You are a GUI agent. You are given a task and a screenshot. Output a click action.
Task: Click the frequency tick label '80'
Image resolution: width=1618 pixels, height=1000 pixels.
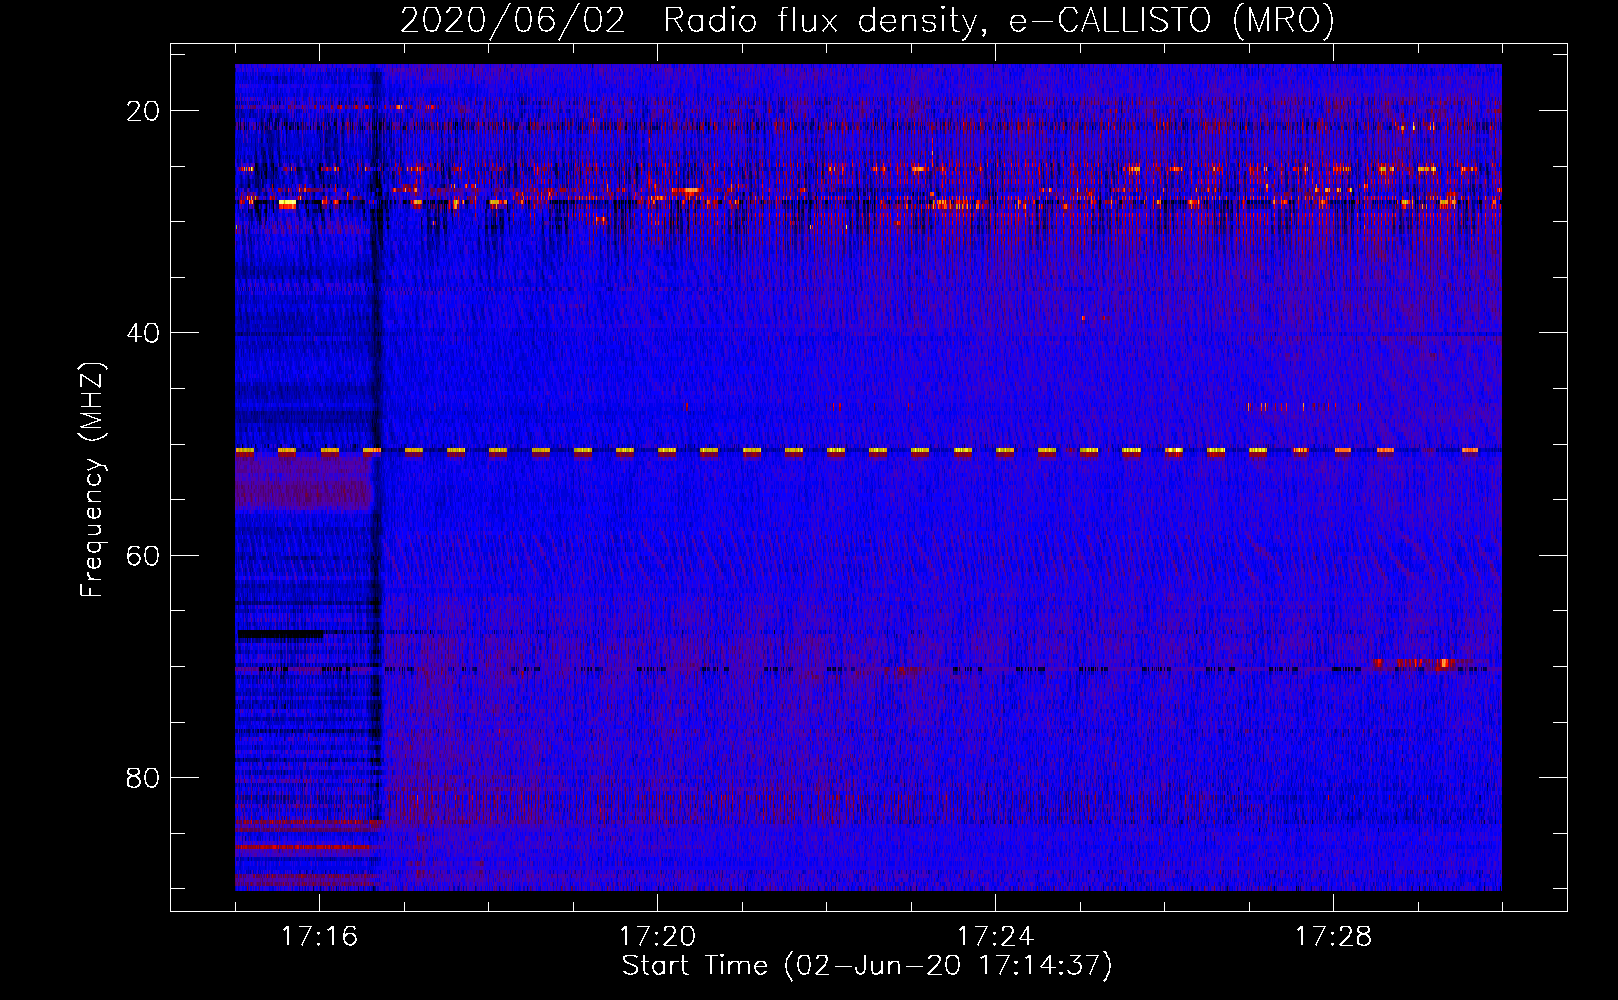tap(143, 777)
